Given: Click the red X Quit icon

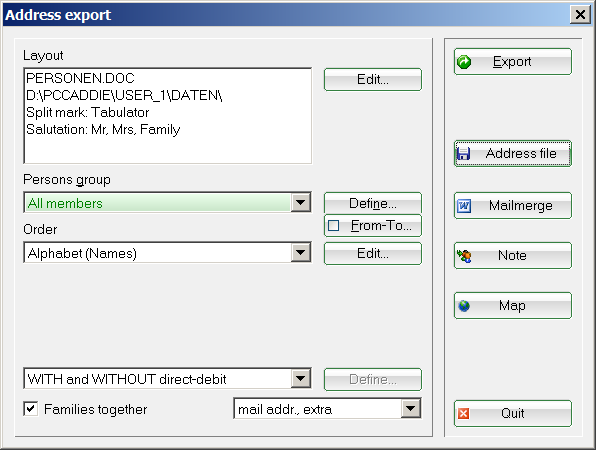Looking at the screenshot, I should click(463, 413).
